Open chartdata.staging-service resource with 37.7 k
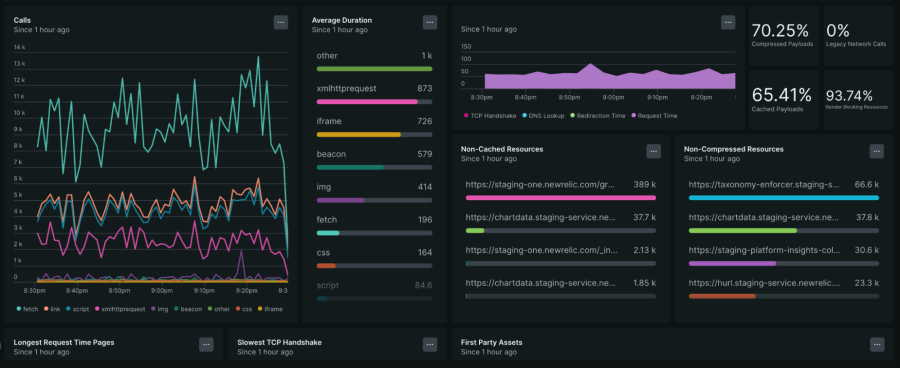 tap(561, 223)
